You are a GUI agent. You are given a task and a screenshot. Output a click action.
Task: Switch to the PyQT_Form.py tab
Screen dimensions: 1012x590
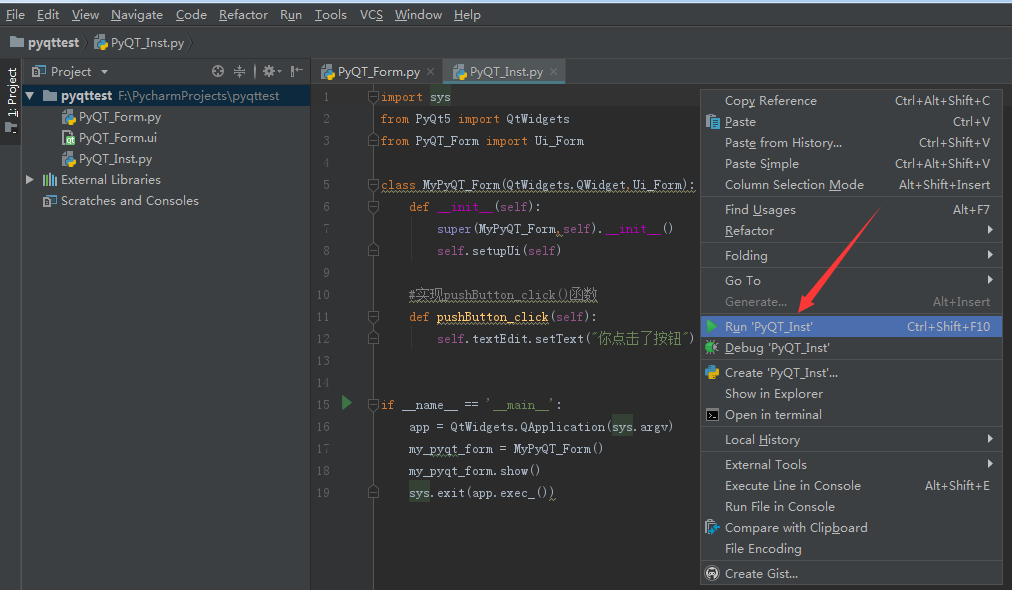(378, 72)
